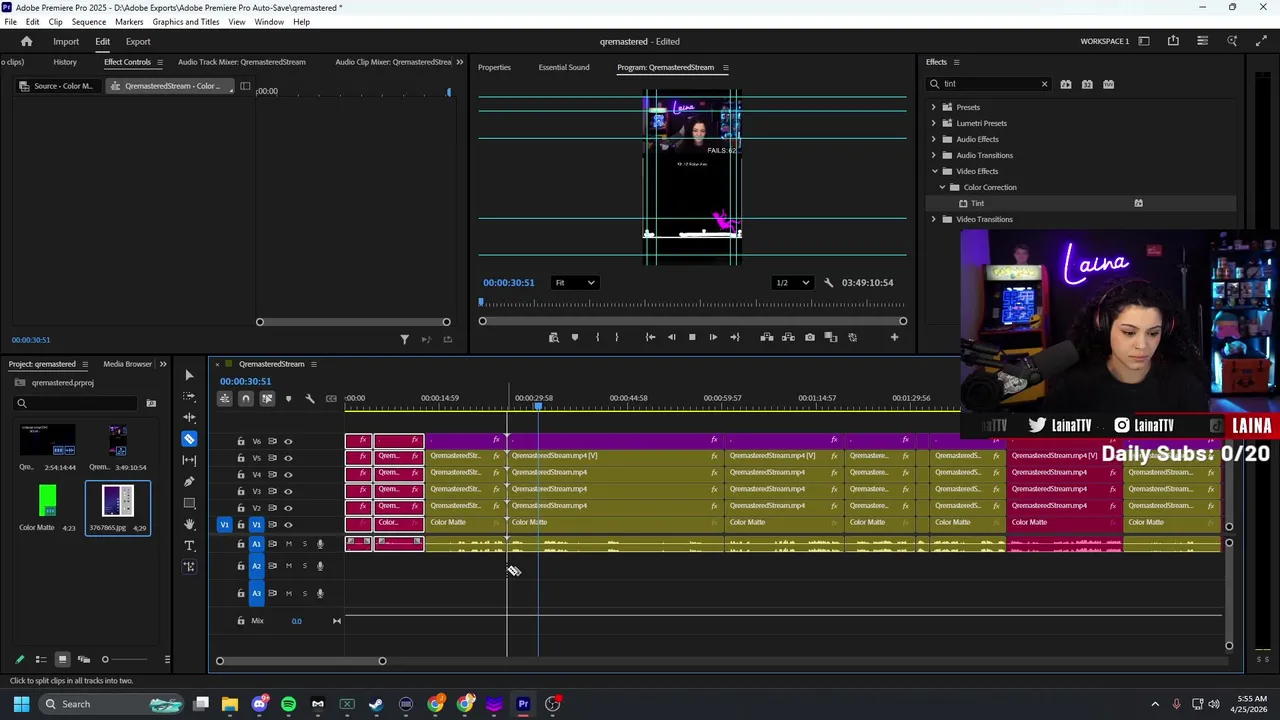Open the Sequence menu
The height and width of the screenshot is (720, 1280).
click(88, 22)
